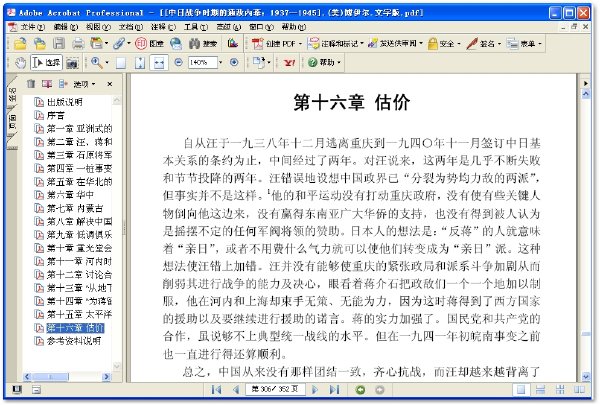Screen dimensions: 600x406
Task: Open bookmark 序言
Action: pyautogui.click(x=55, y=116)
